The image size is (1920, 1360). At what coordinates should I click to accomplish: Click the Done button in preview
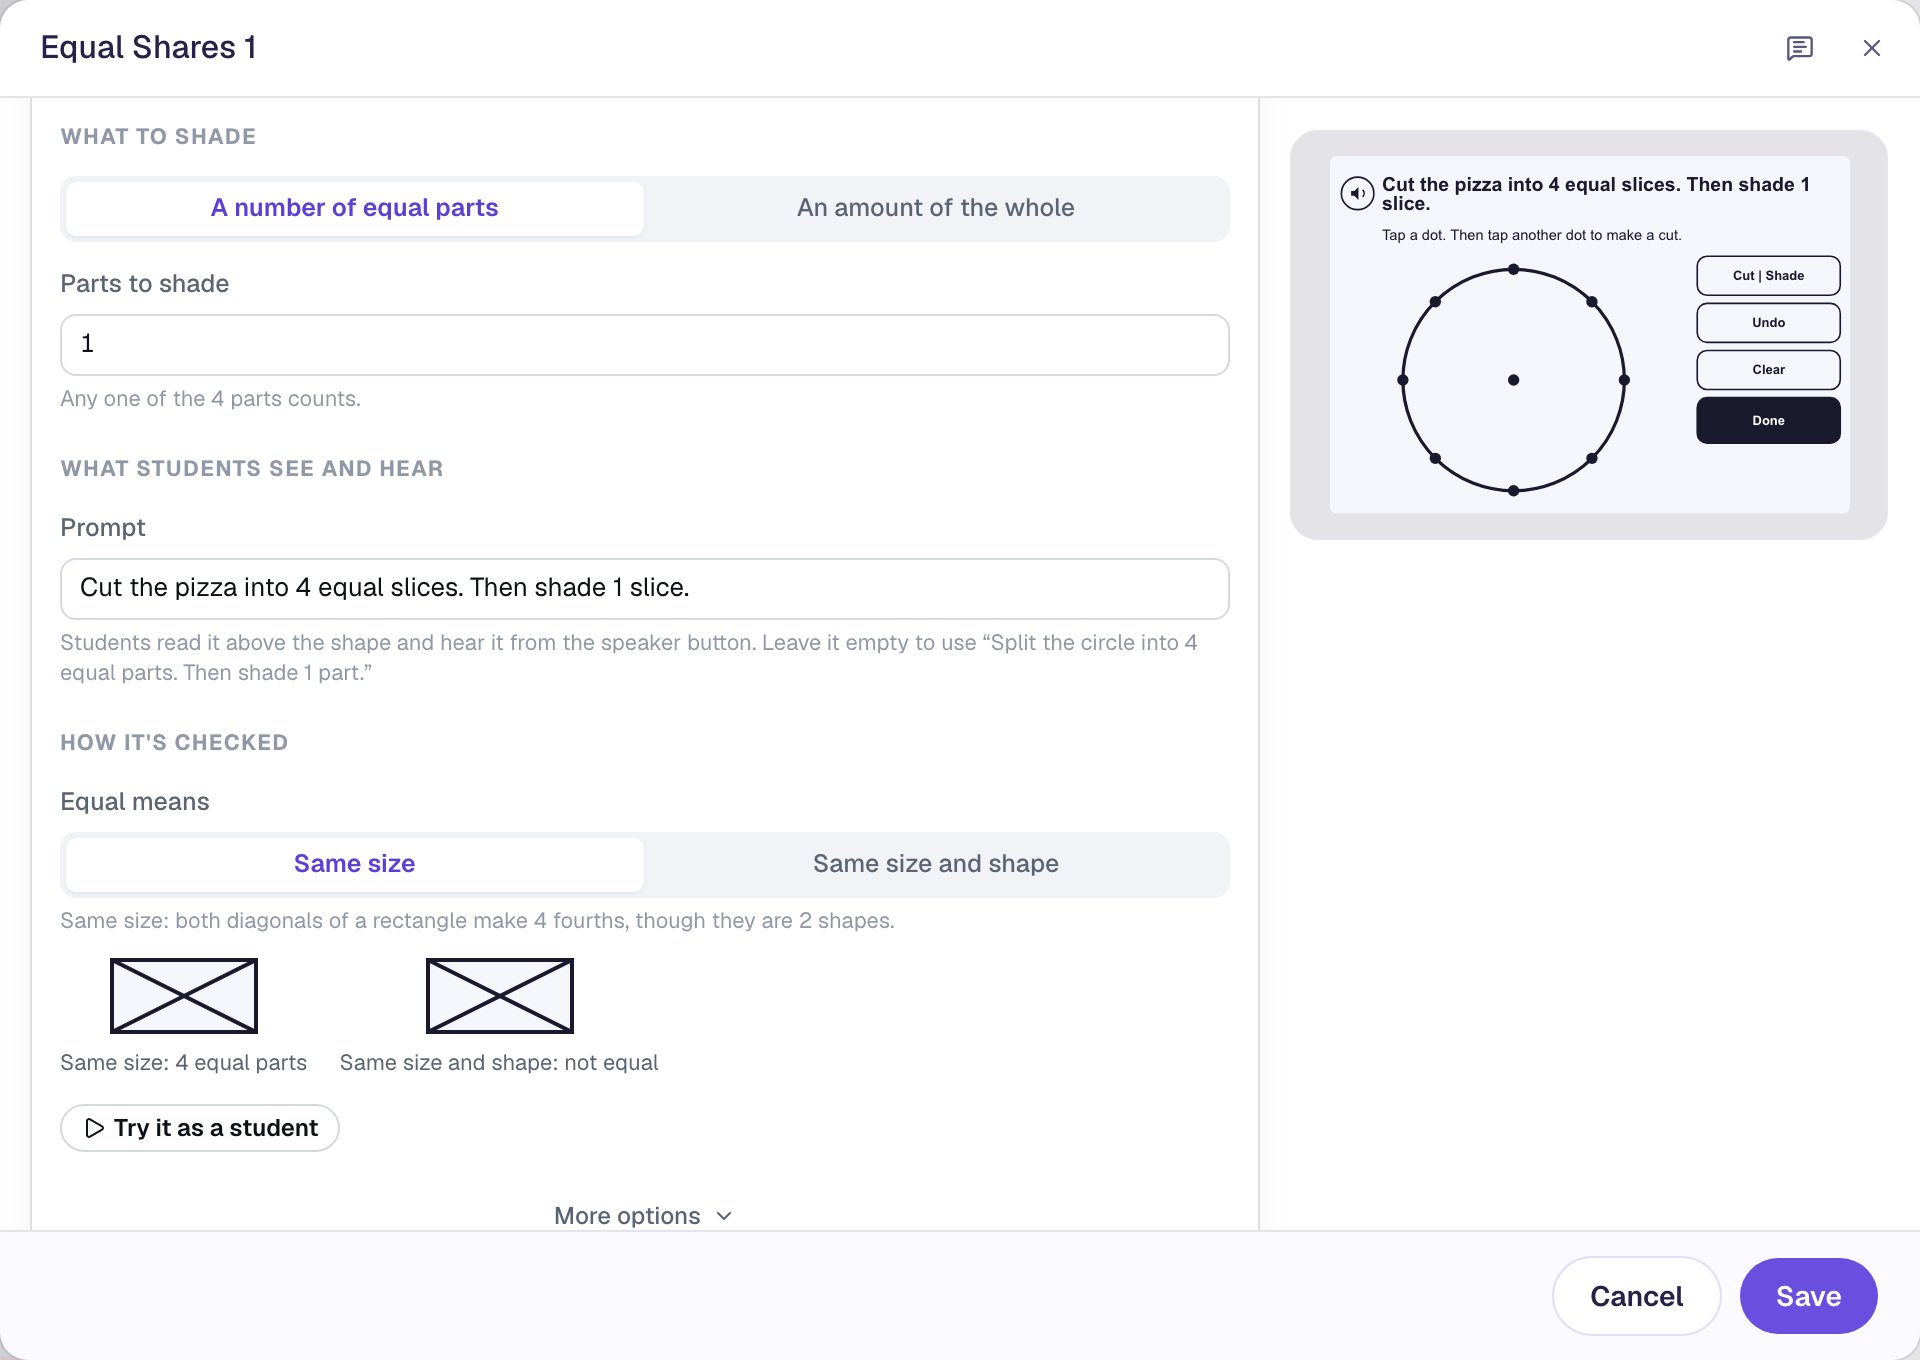point(1768,420)
